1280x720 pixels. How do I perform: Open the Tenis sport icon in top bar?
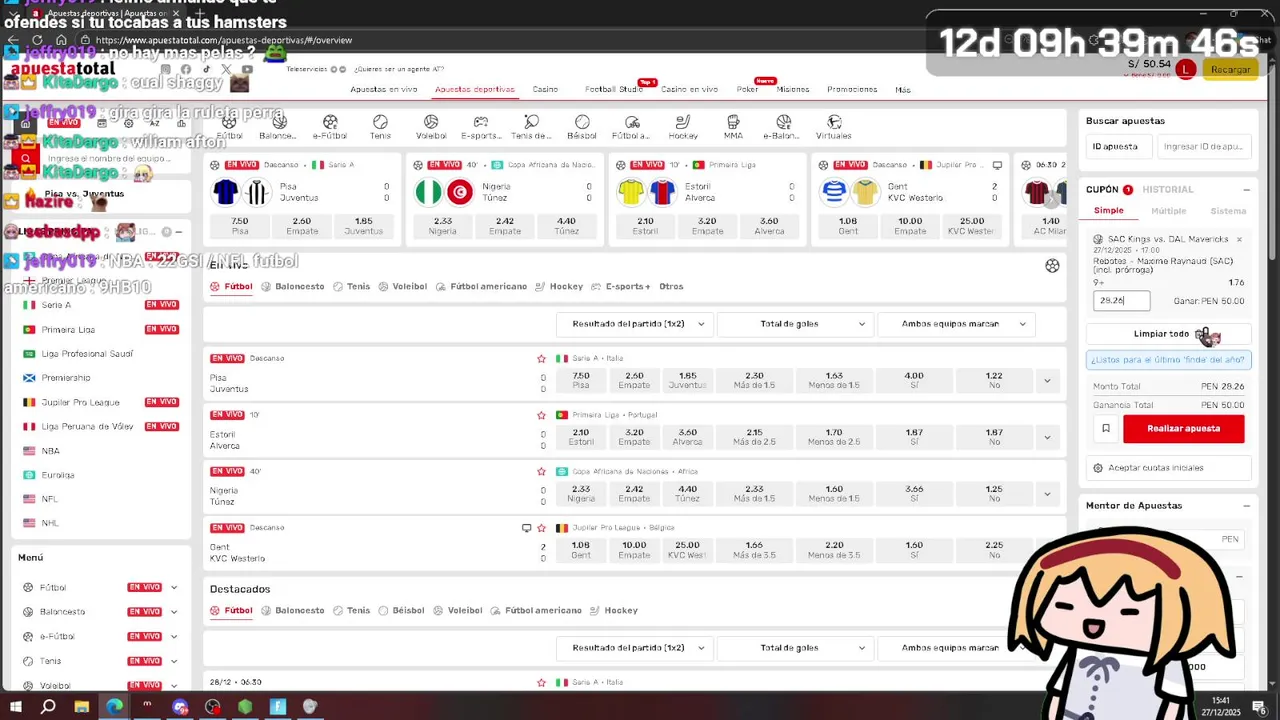coord(380,127)
